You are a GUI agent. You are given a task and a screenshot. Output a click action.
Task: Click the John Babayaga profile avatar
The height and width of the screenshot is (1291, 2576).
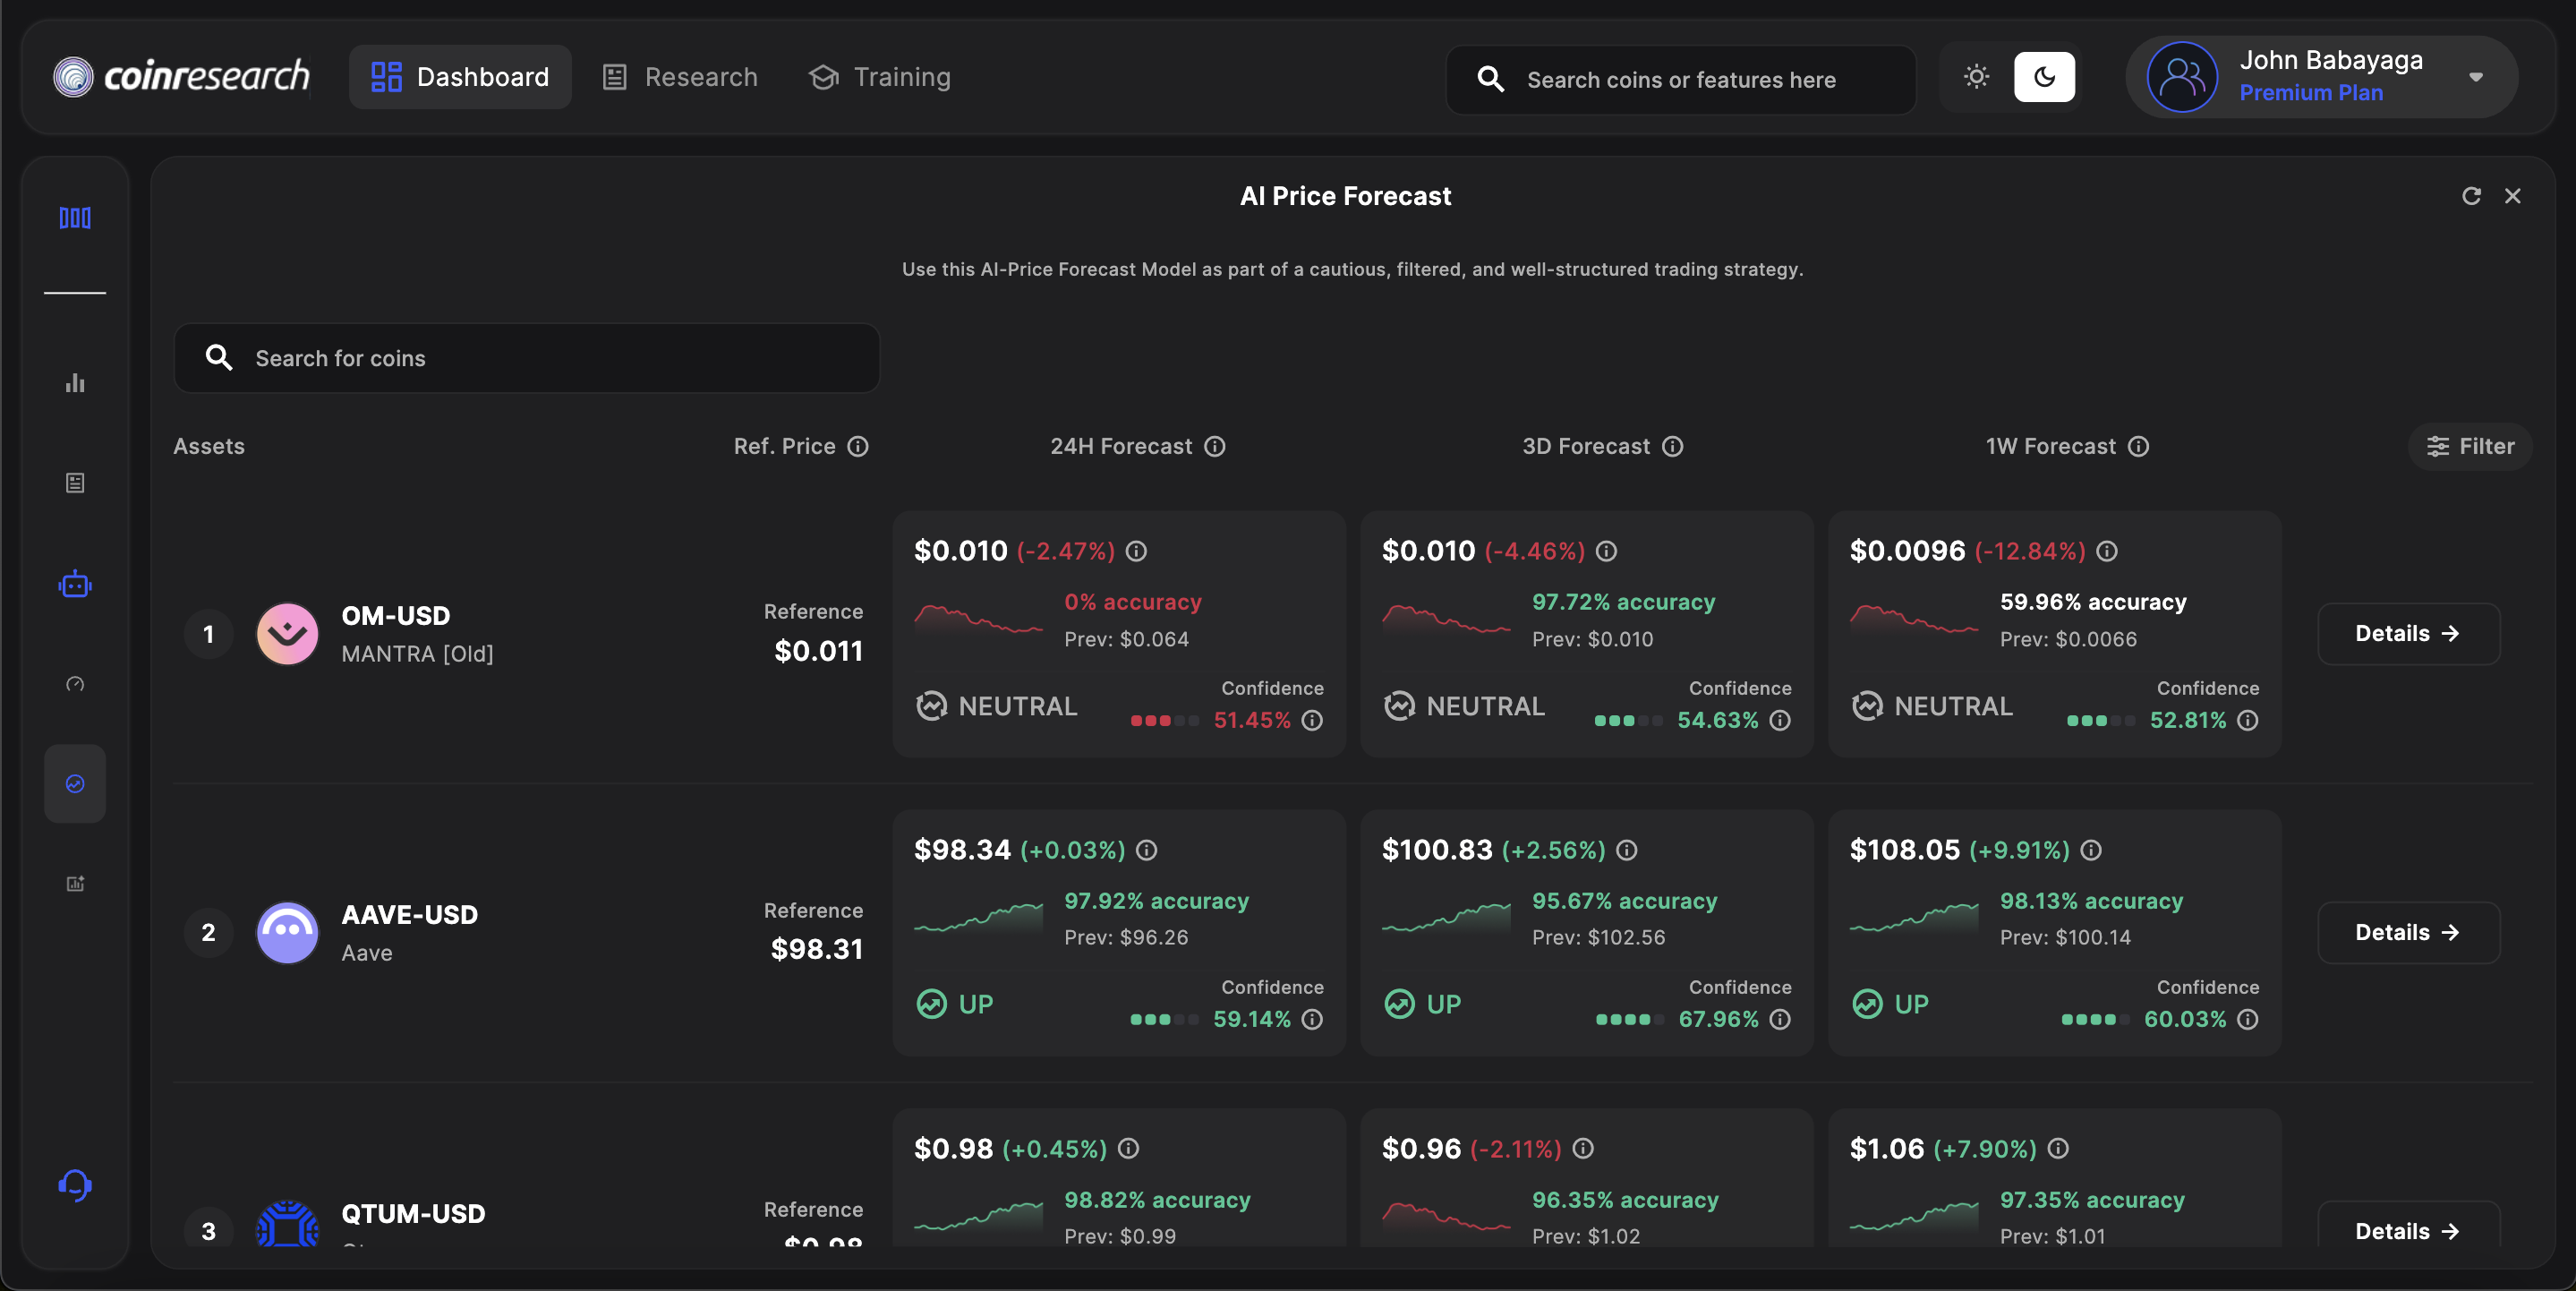(2182, 77)
